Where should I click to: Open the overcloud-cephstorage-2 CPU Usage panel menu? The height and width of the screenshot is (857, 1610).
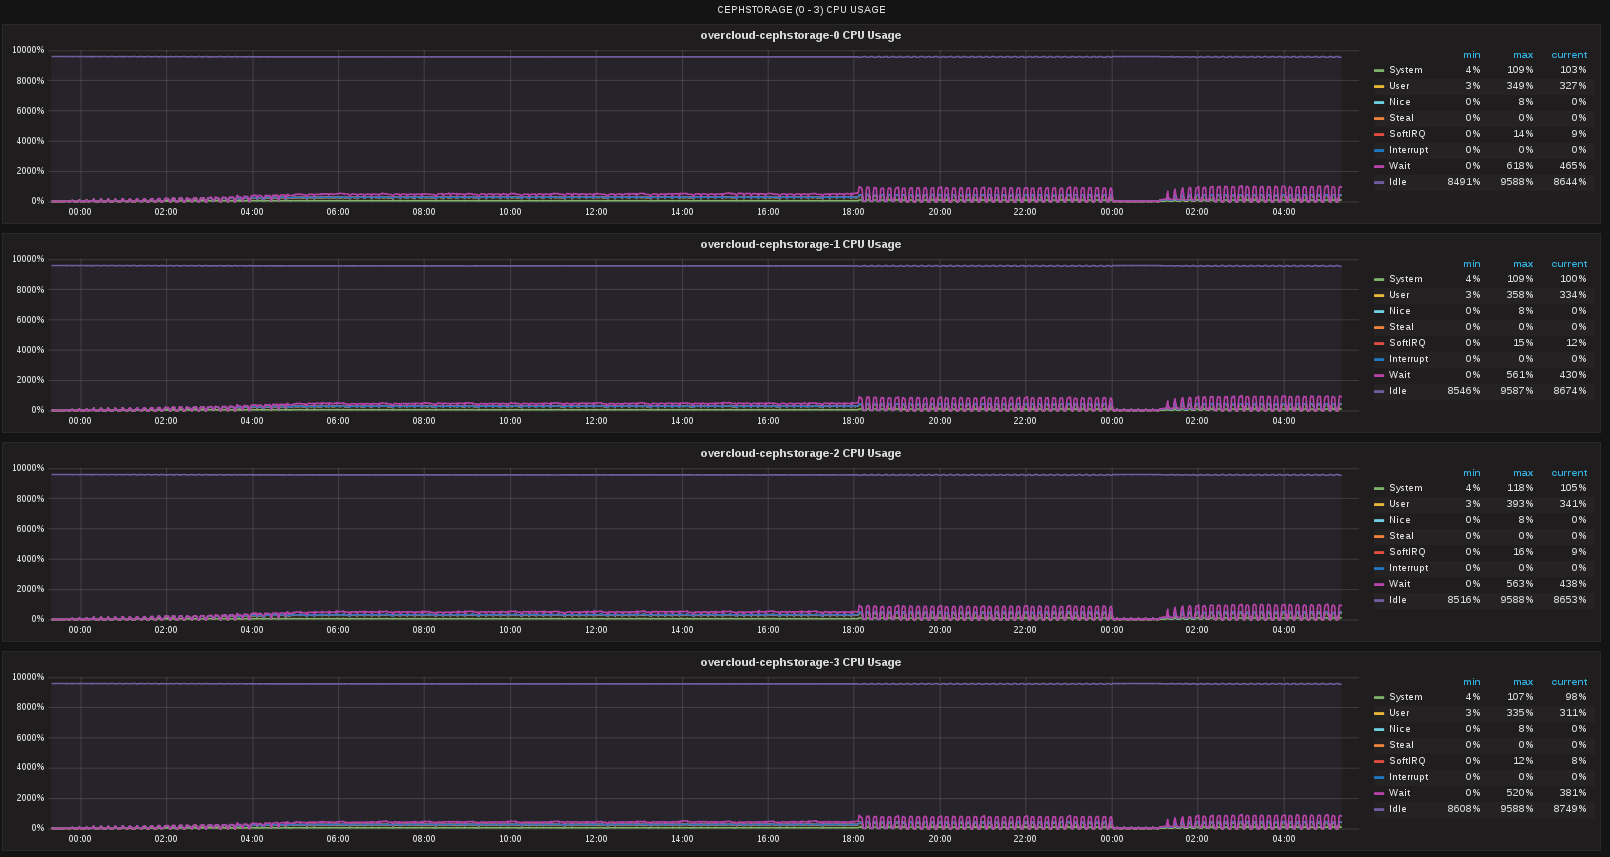(x=800, y=453)
